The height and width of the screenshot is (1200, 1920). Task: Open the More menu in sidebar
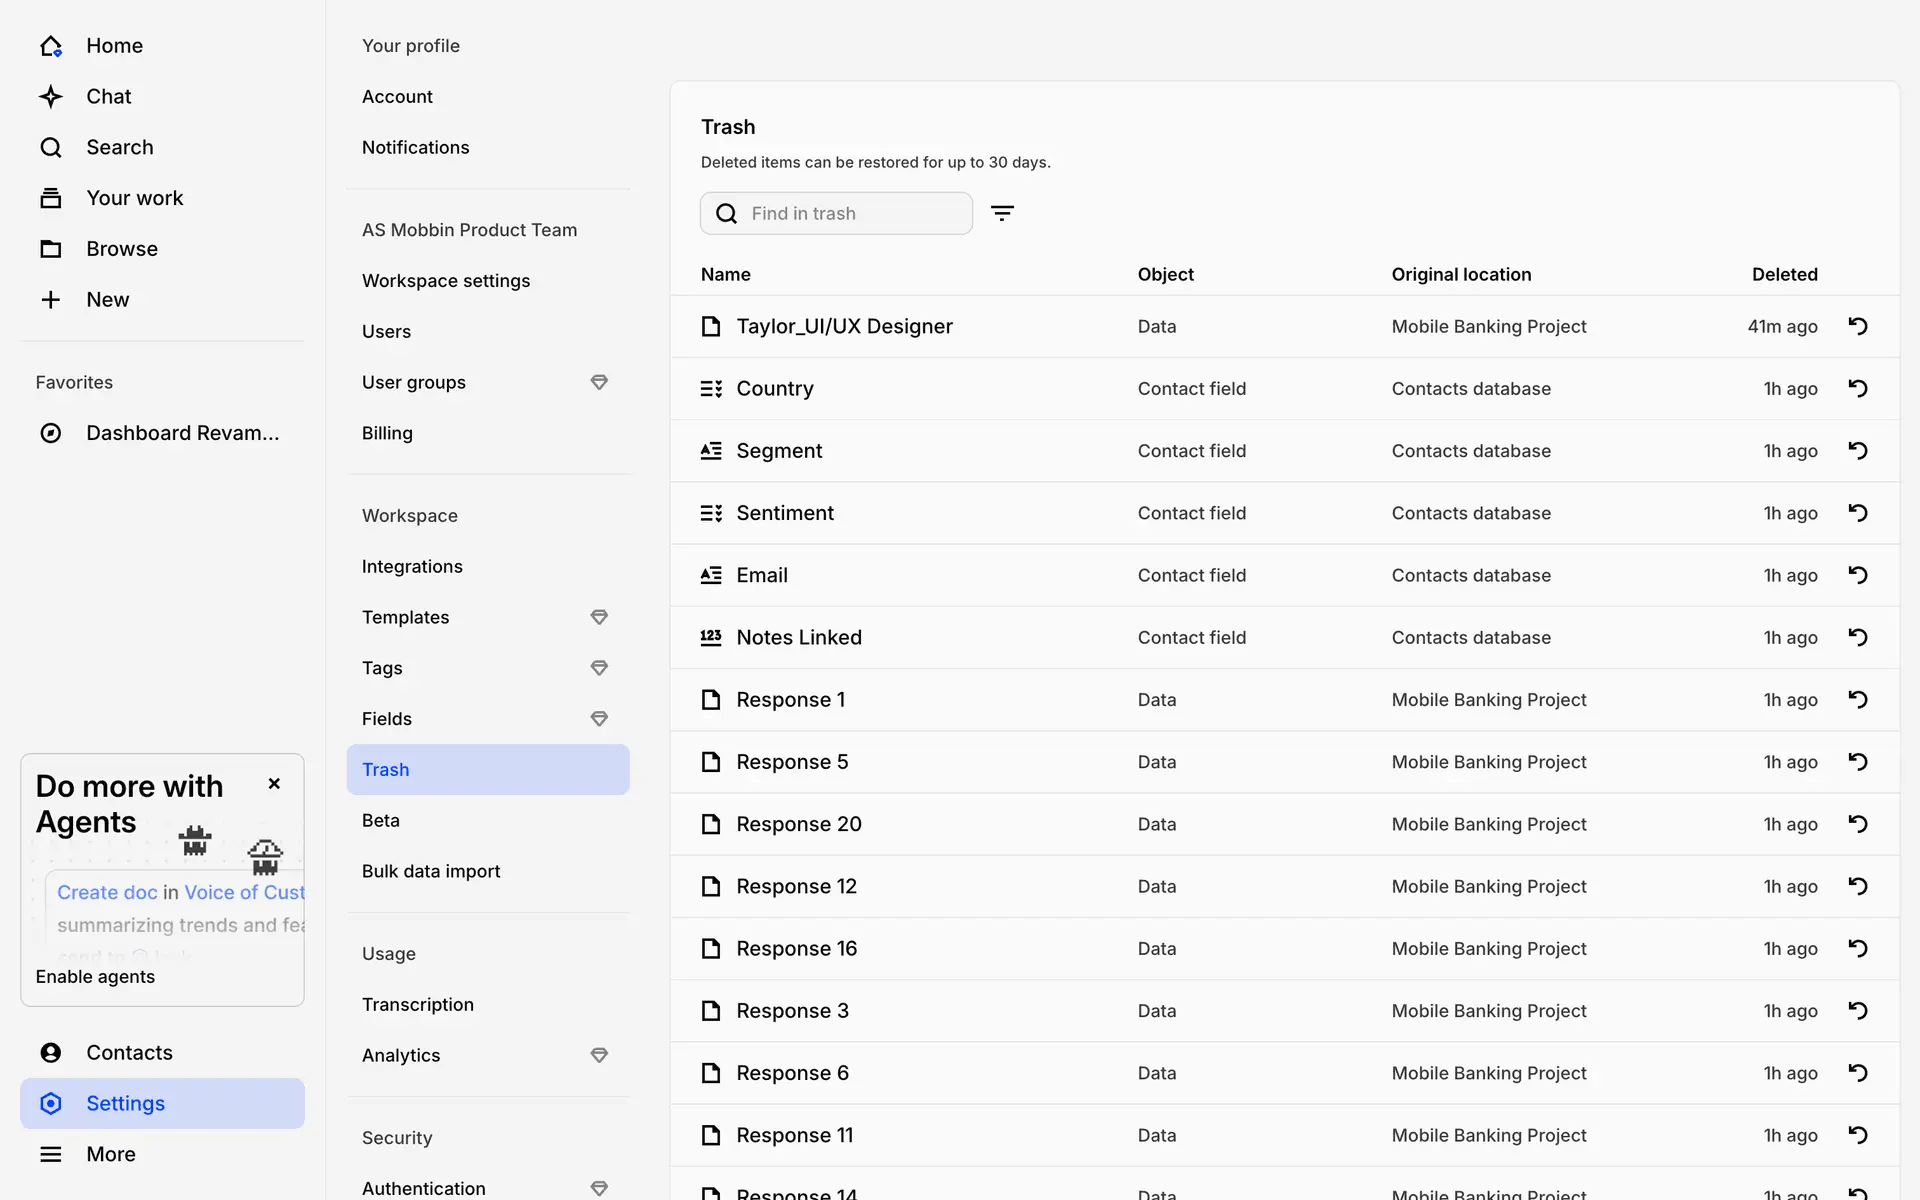point(110,1154)
